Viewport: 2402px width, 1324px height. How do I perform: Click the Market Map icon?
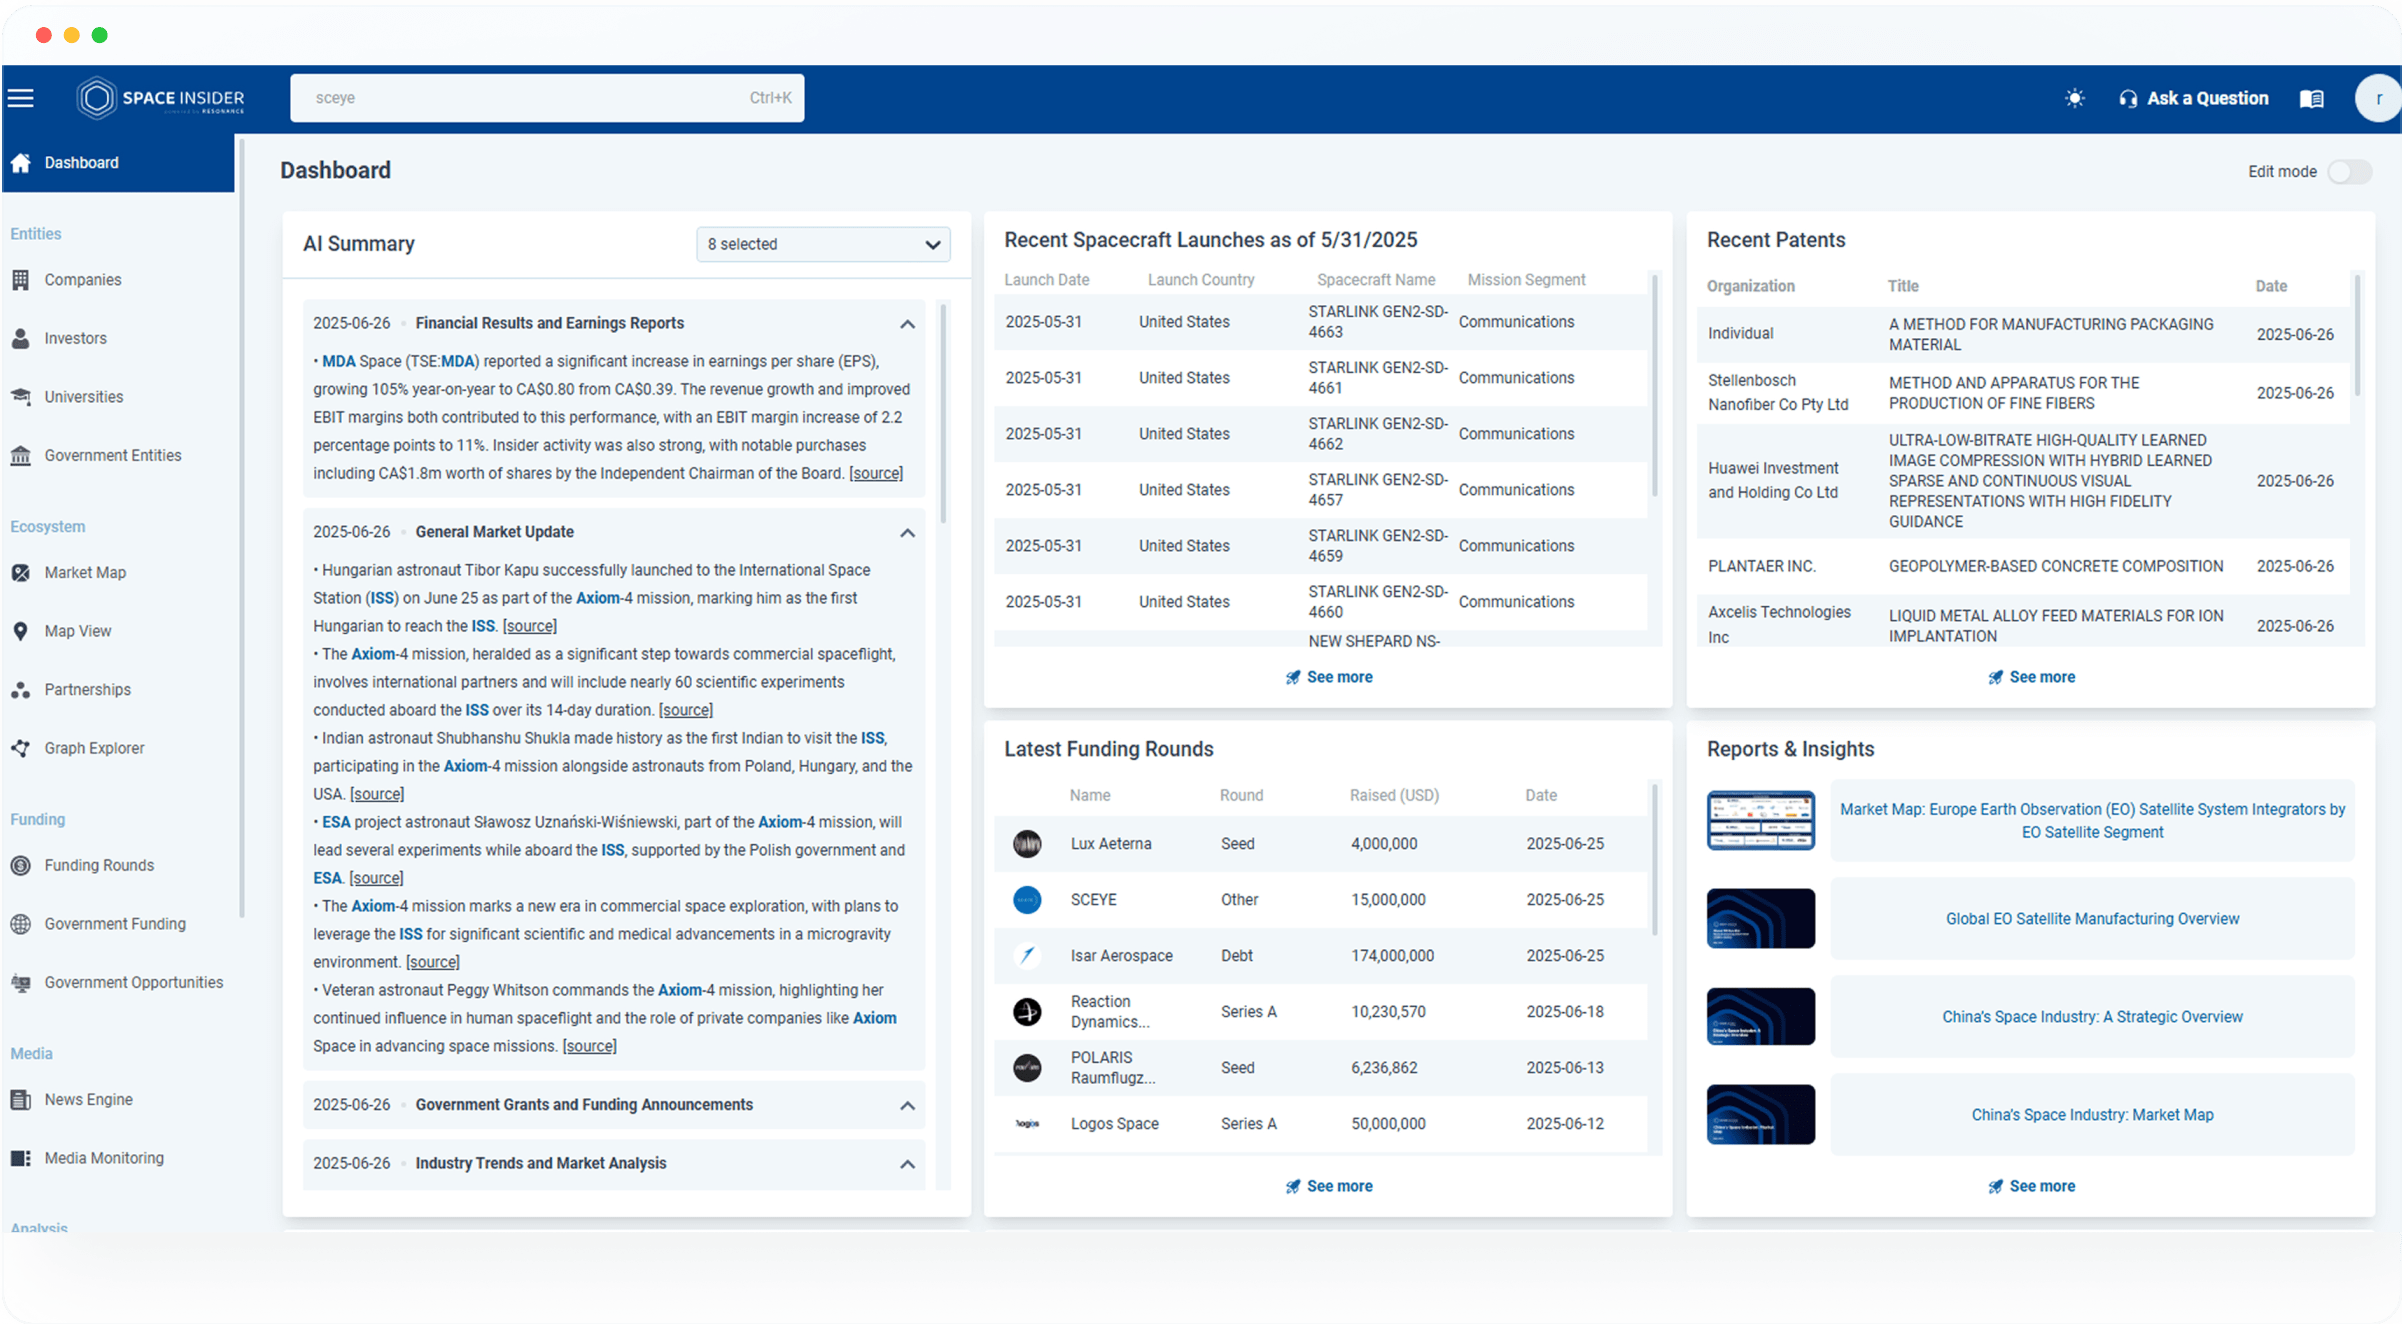pos(21,572)
